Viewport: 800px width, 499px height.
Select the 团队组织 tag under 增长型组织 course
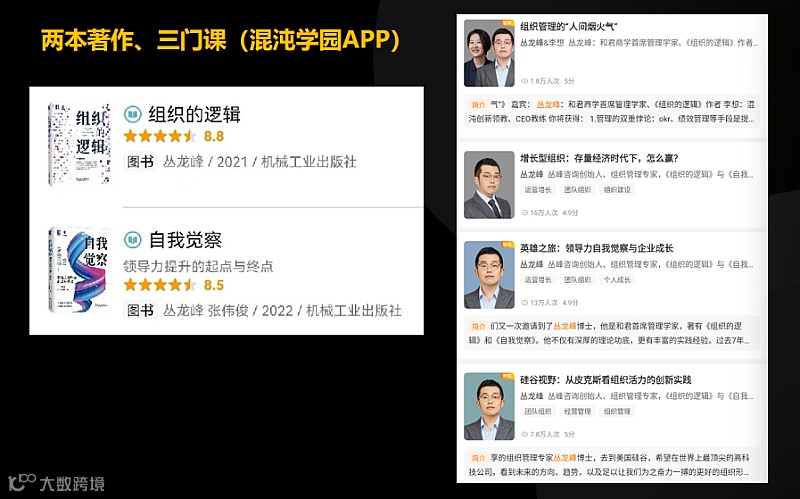(578, 190)
